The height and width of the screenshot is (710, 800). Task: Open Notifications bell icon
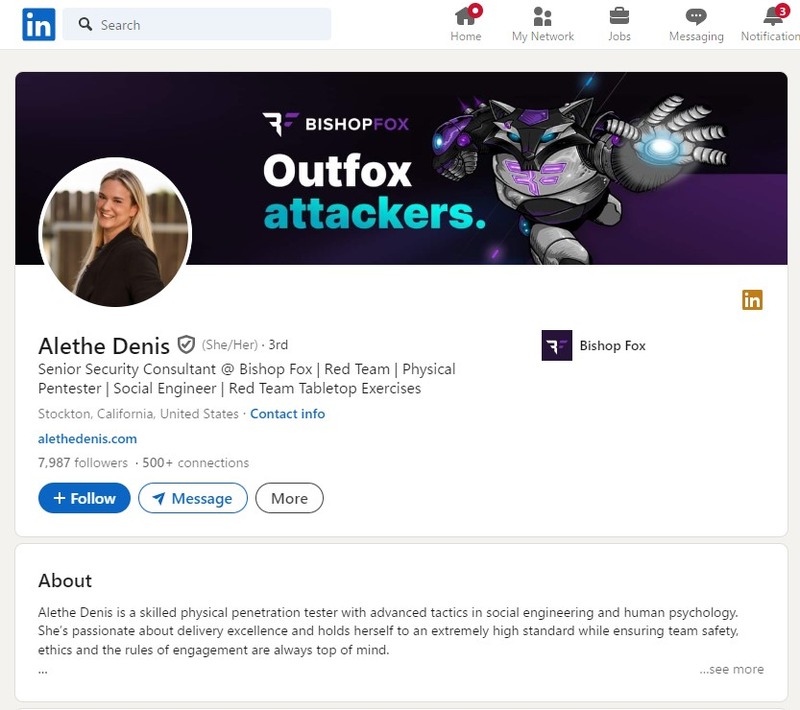(772, 17)
